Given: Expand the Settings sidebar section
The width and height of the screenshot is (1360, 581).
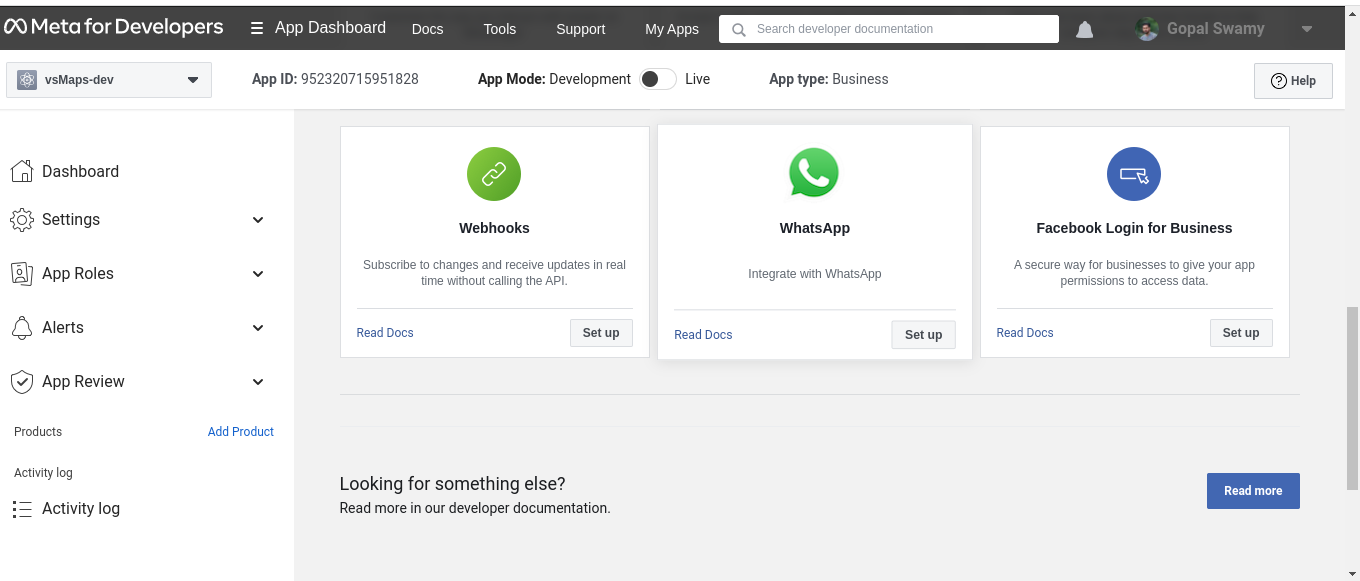Looking at the screenshot, I should (257, 220).
